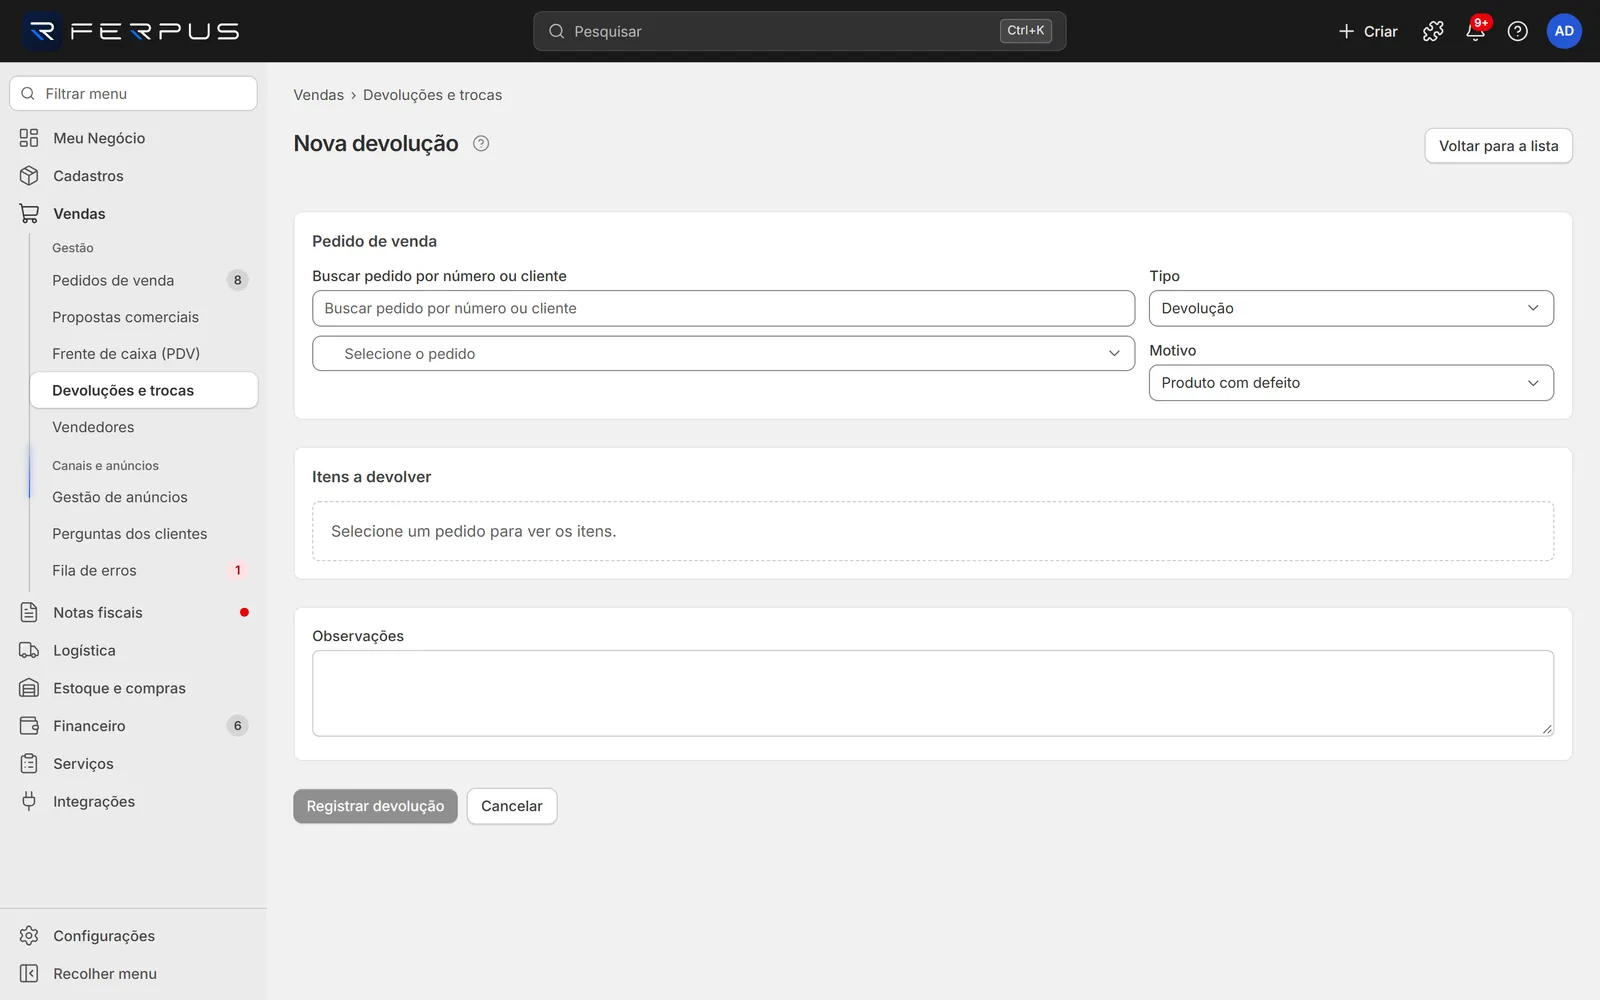Image resolution: width=1600 pixels, height=1000 pixels.
Task: Click the Financeiro wallet icon
Action: pos(29,726)
